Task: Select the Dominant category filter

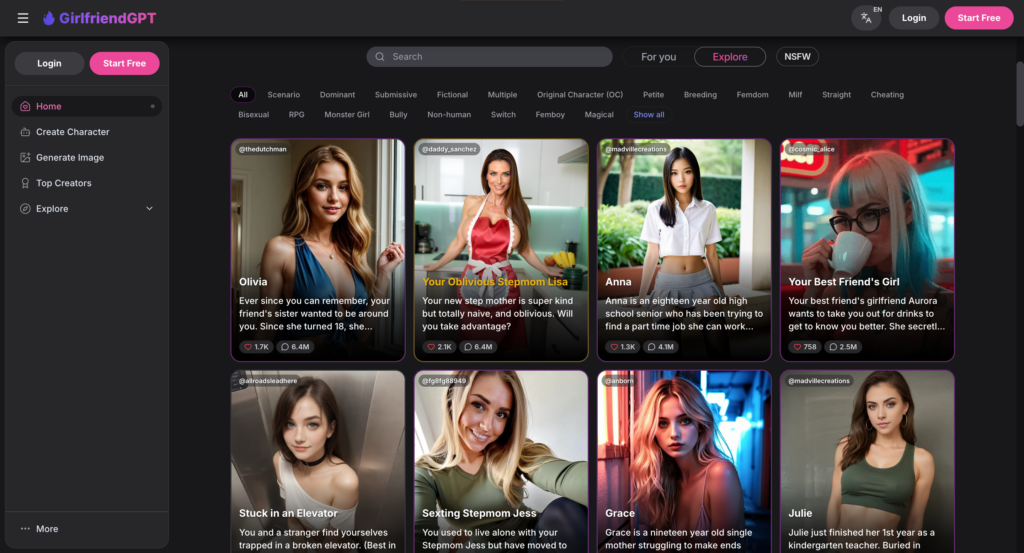Action: (337, 95)
